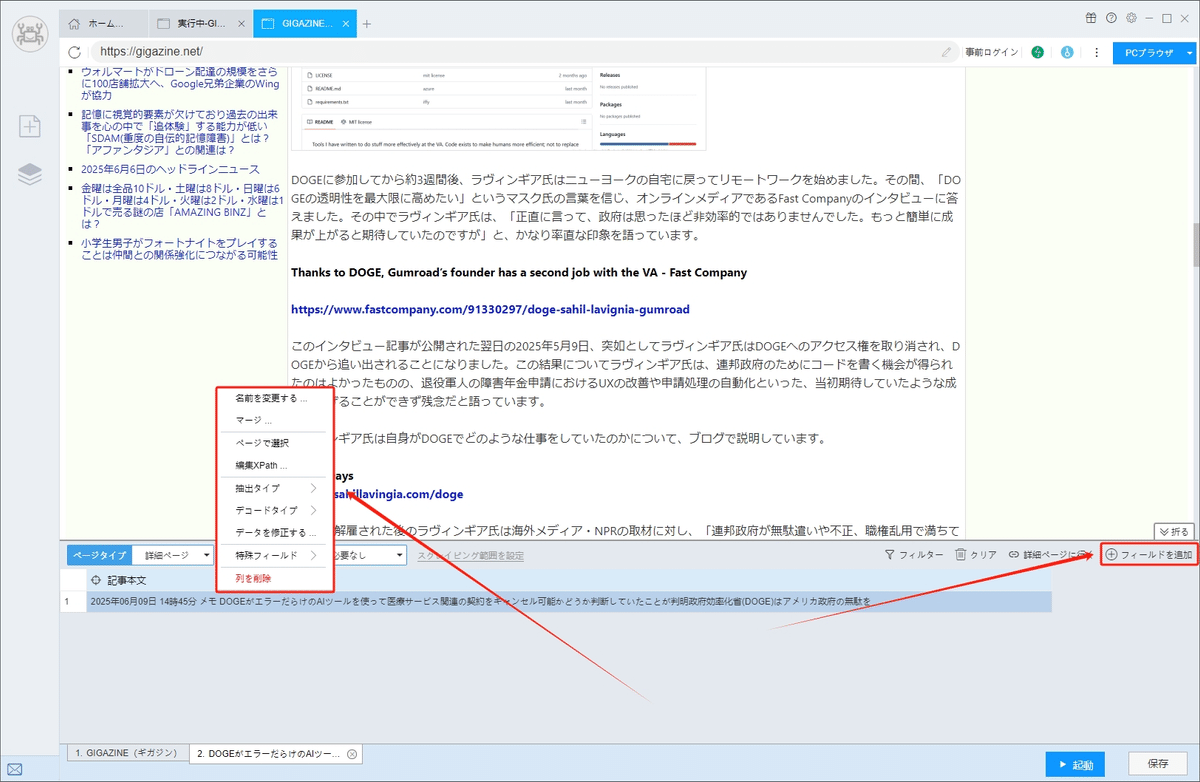This screenshot has width=1200, height=782.
Task: Close the DOGE task tab with x icon
Action: click(352, 753)
